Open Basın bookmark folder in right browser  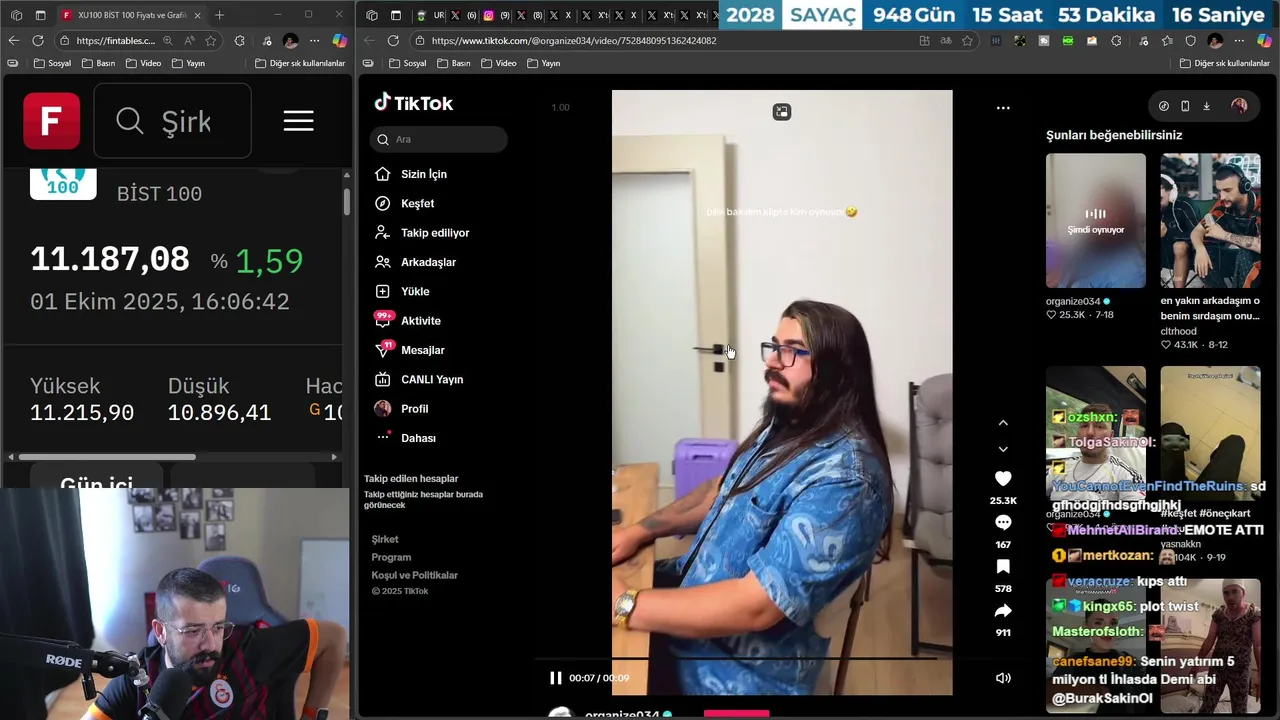(x=452, y=63)
